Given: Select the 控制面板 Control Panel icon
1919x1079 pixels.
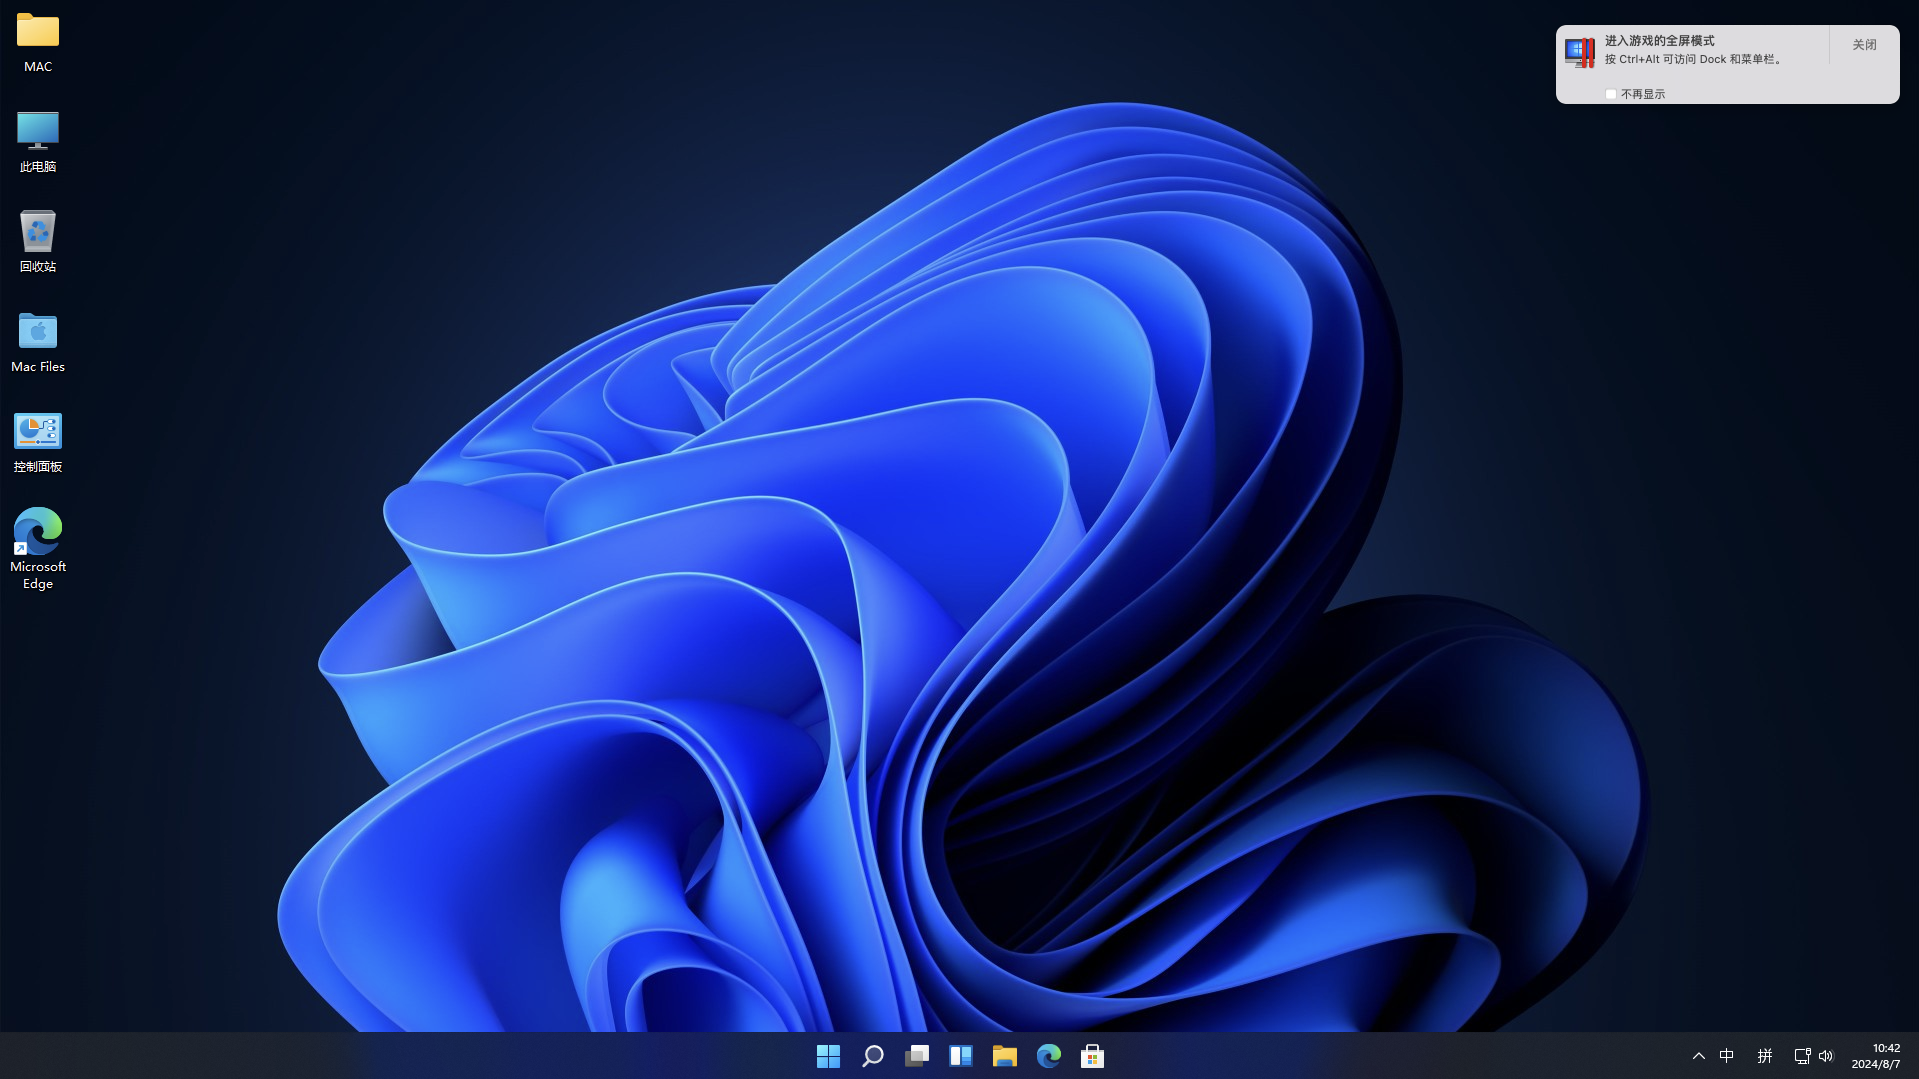Looking at the screenshot, I should click(x=38, y=441).
